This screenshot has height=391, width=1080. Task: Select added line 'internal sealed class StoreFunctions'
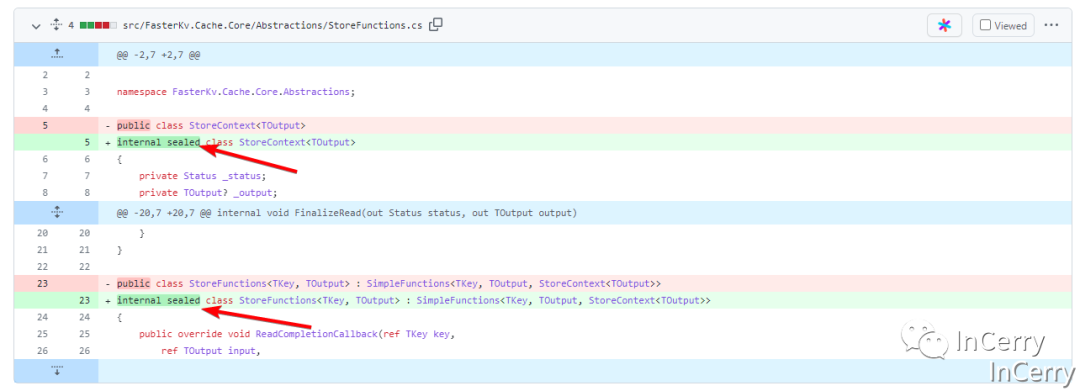413,300
